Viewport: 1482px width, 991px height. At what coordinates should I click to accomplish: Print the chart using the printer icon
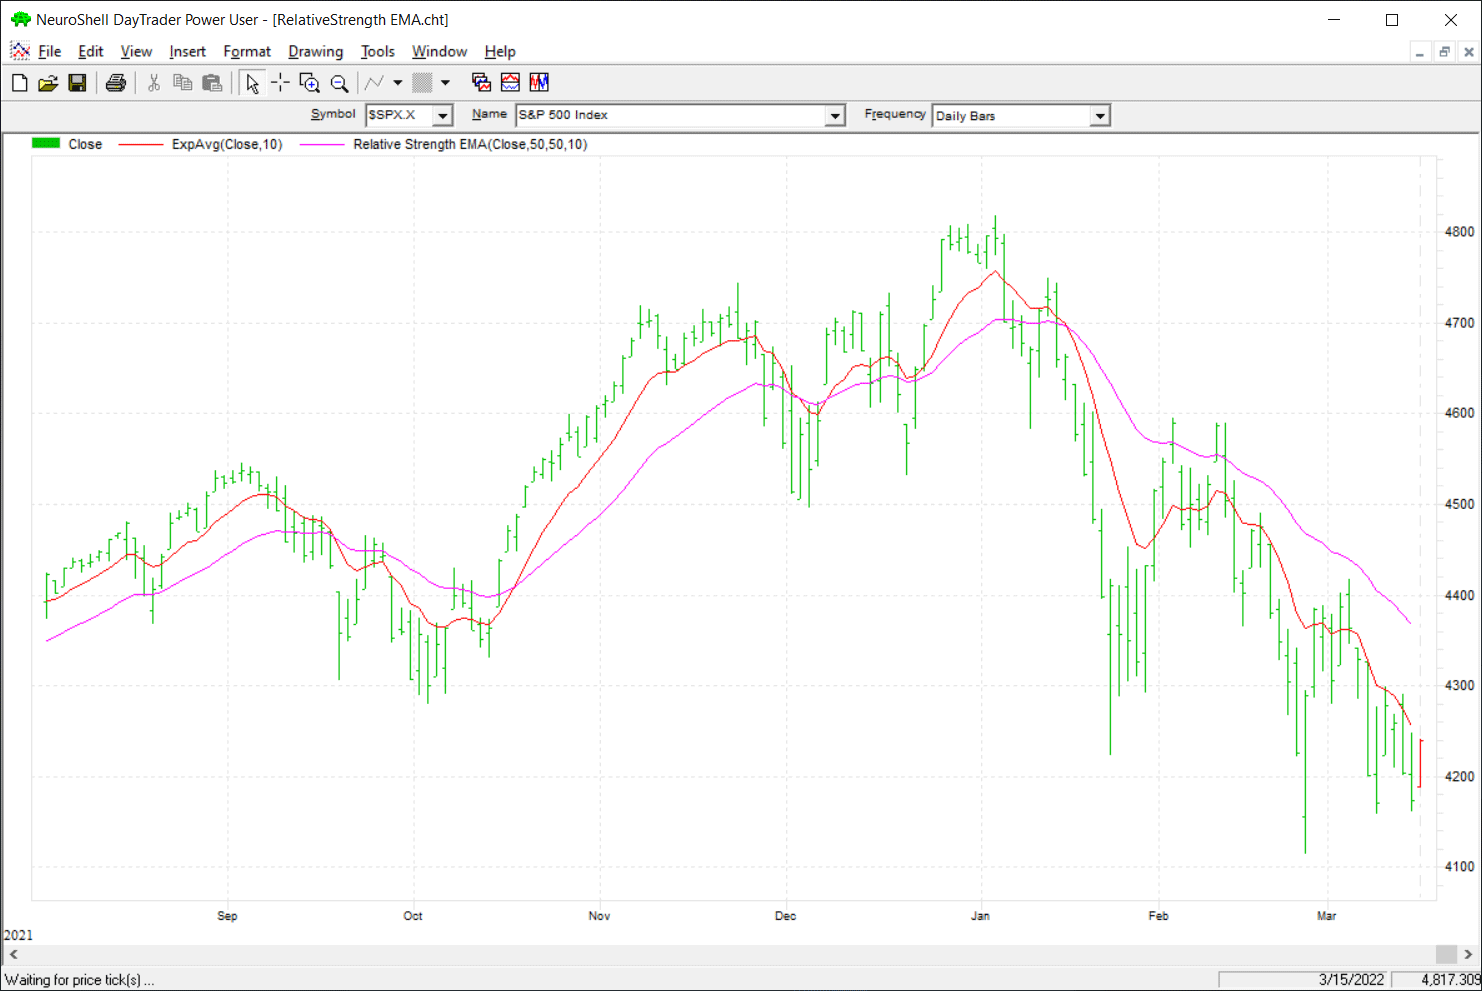pos(116,83)
